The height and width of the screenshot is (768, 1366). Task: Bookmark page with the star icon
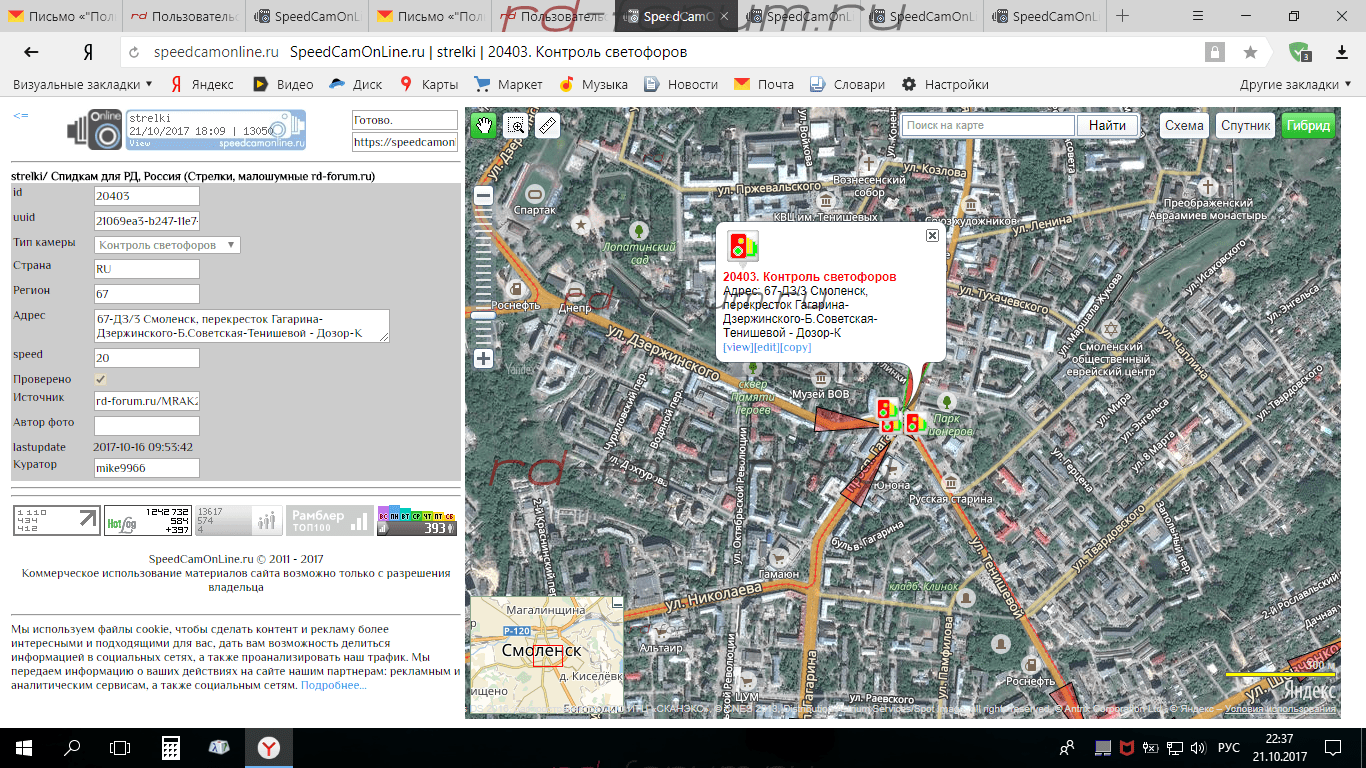1250,52
